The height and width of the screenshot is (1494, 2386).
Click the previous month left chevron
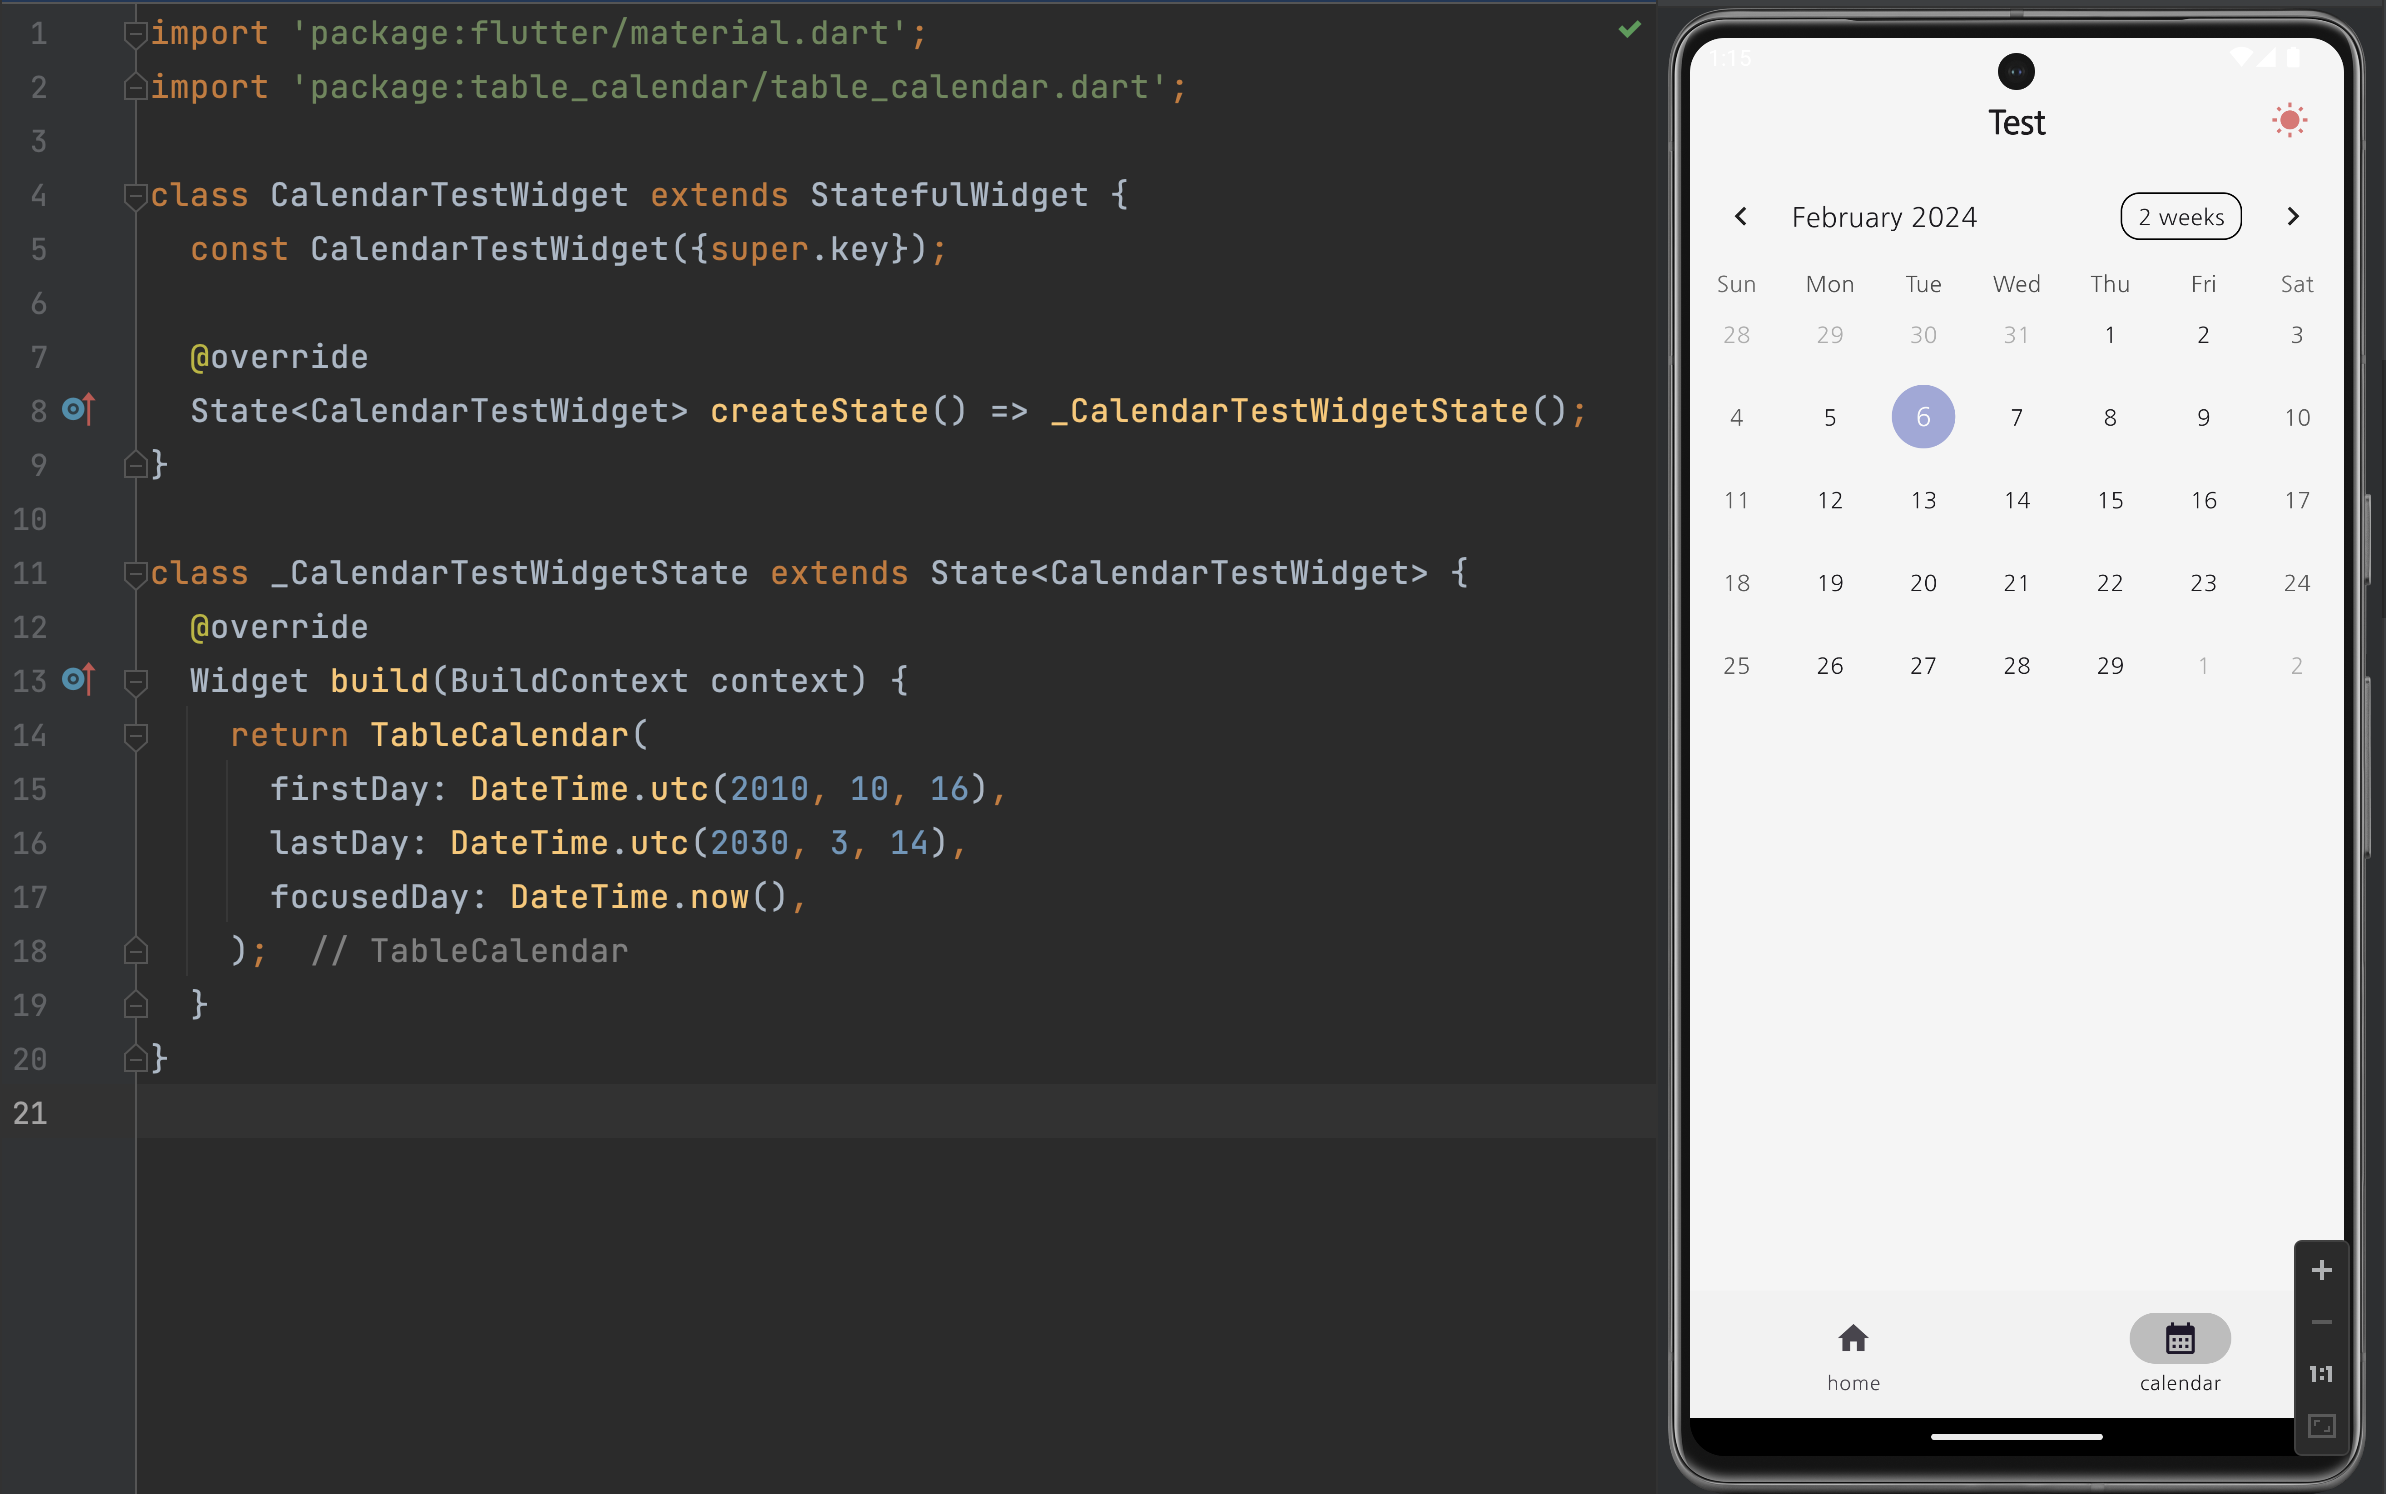tap(1741, 217)
